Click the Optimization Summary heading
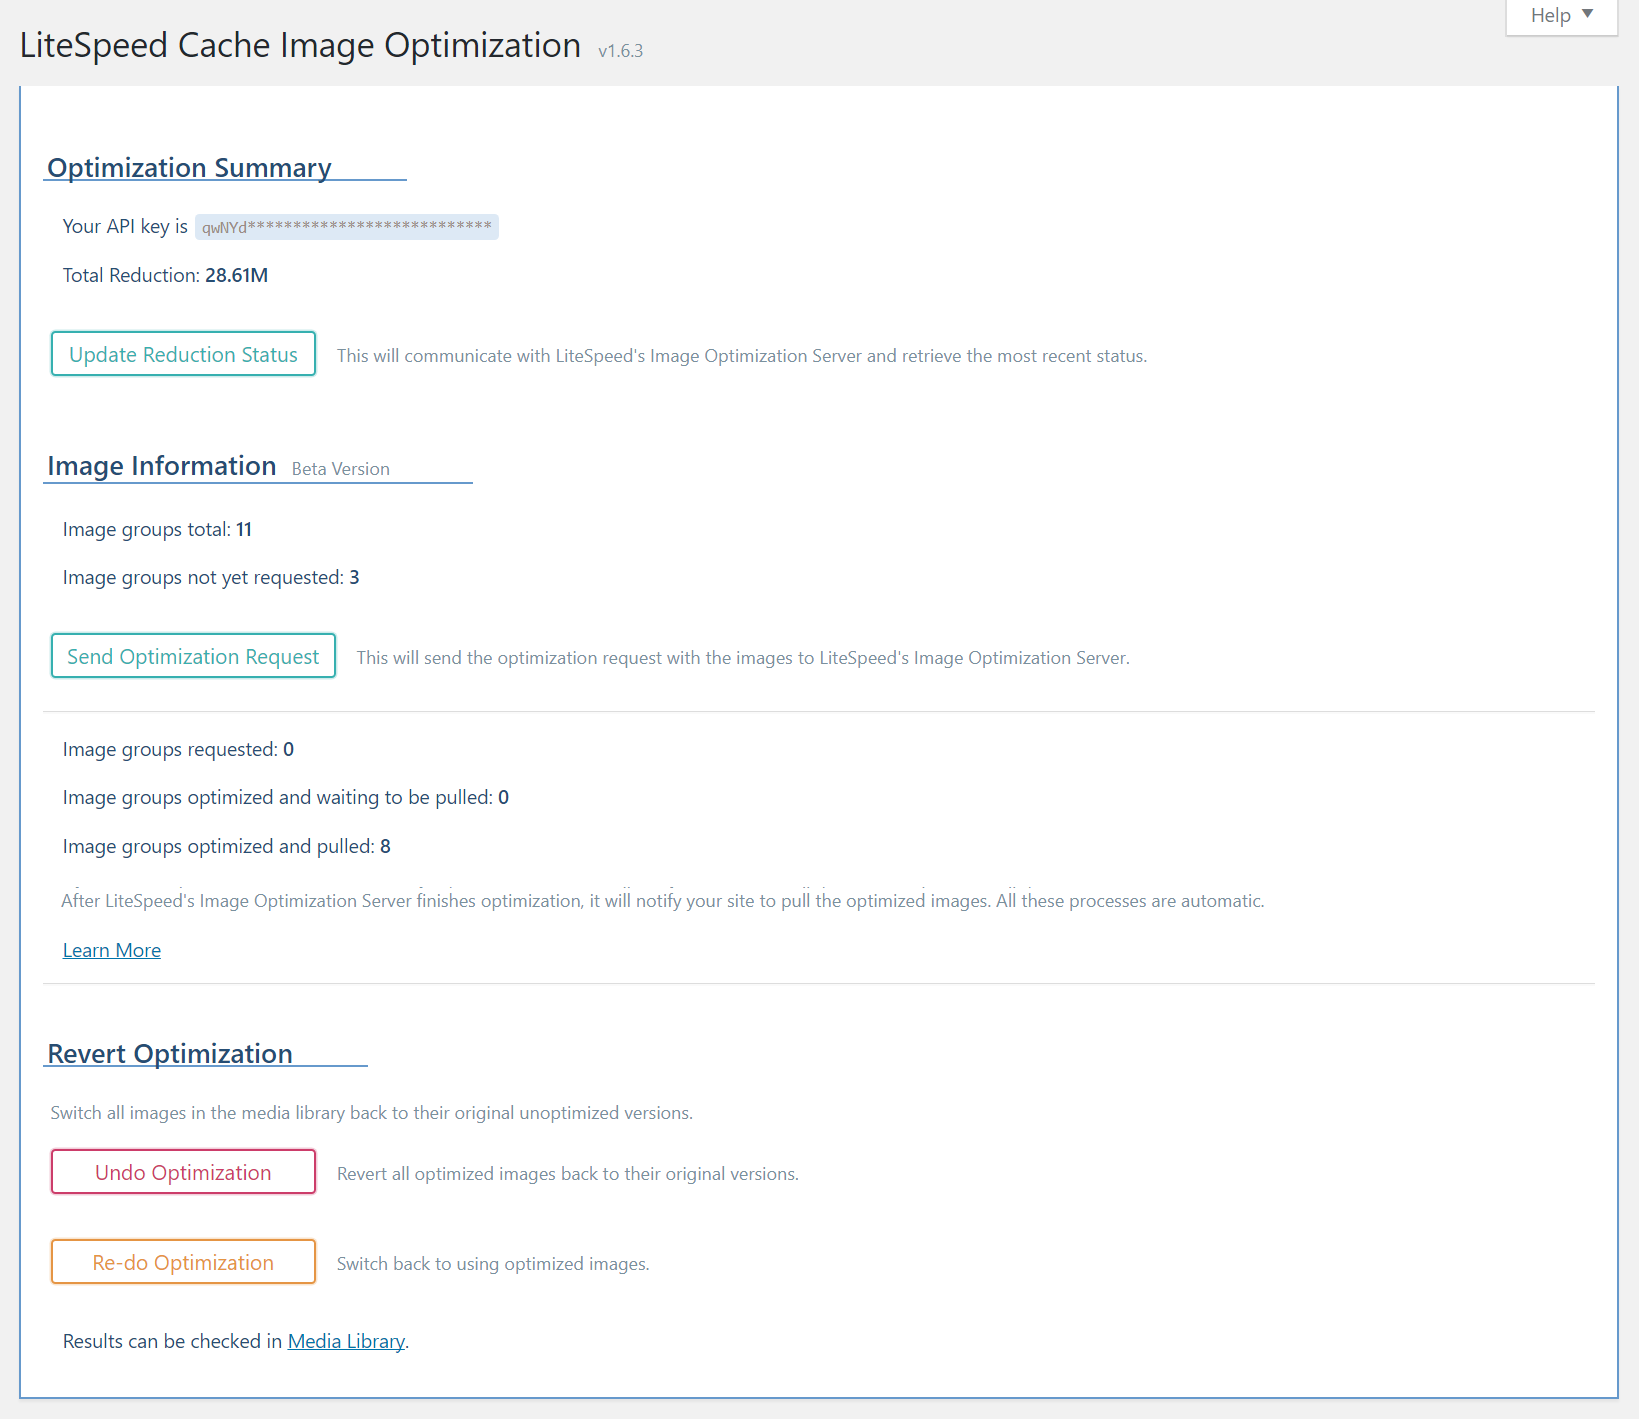This screenshot has width=1639, height=1419. 189,167
